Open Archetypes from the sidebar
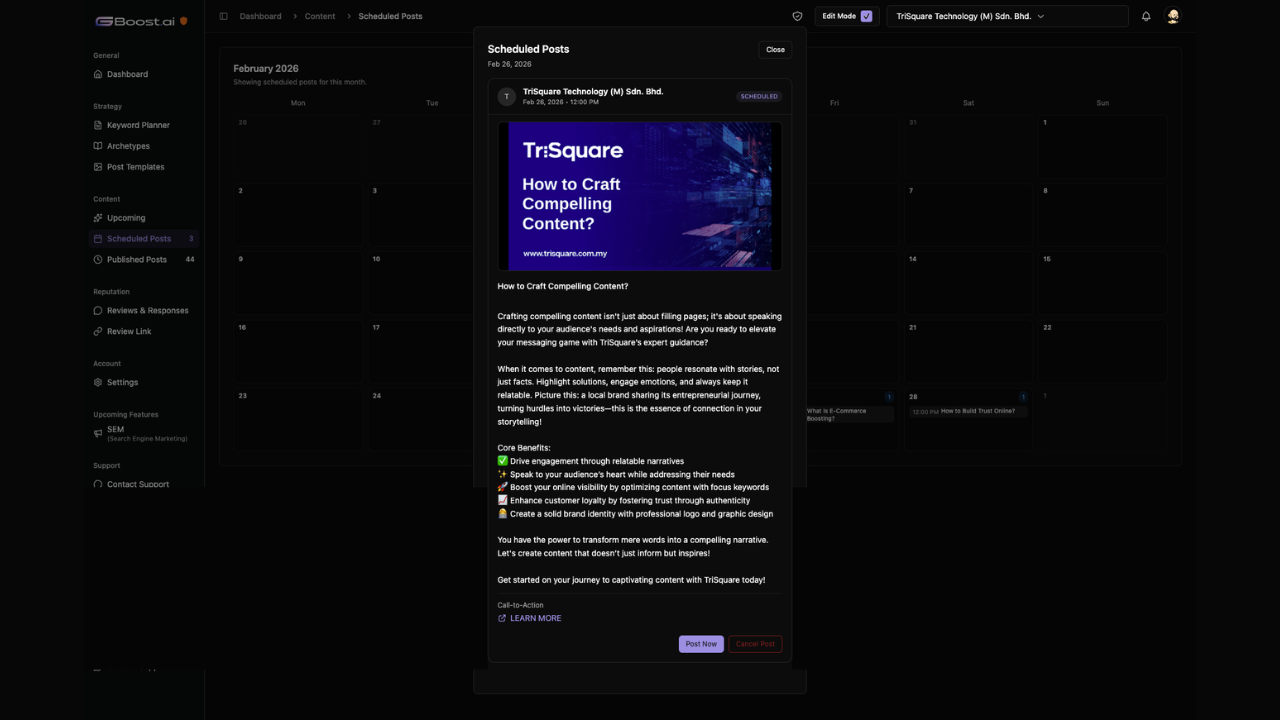This screenshot has width=1280, height=720. [128, 146]
